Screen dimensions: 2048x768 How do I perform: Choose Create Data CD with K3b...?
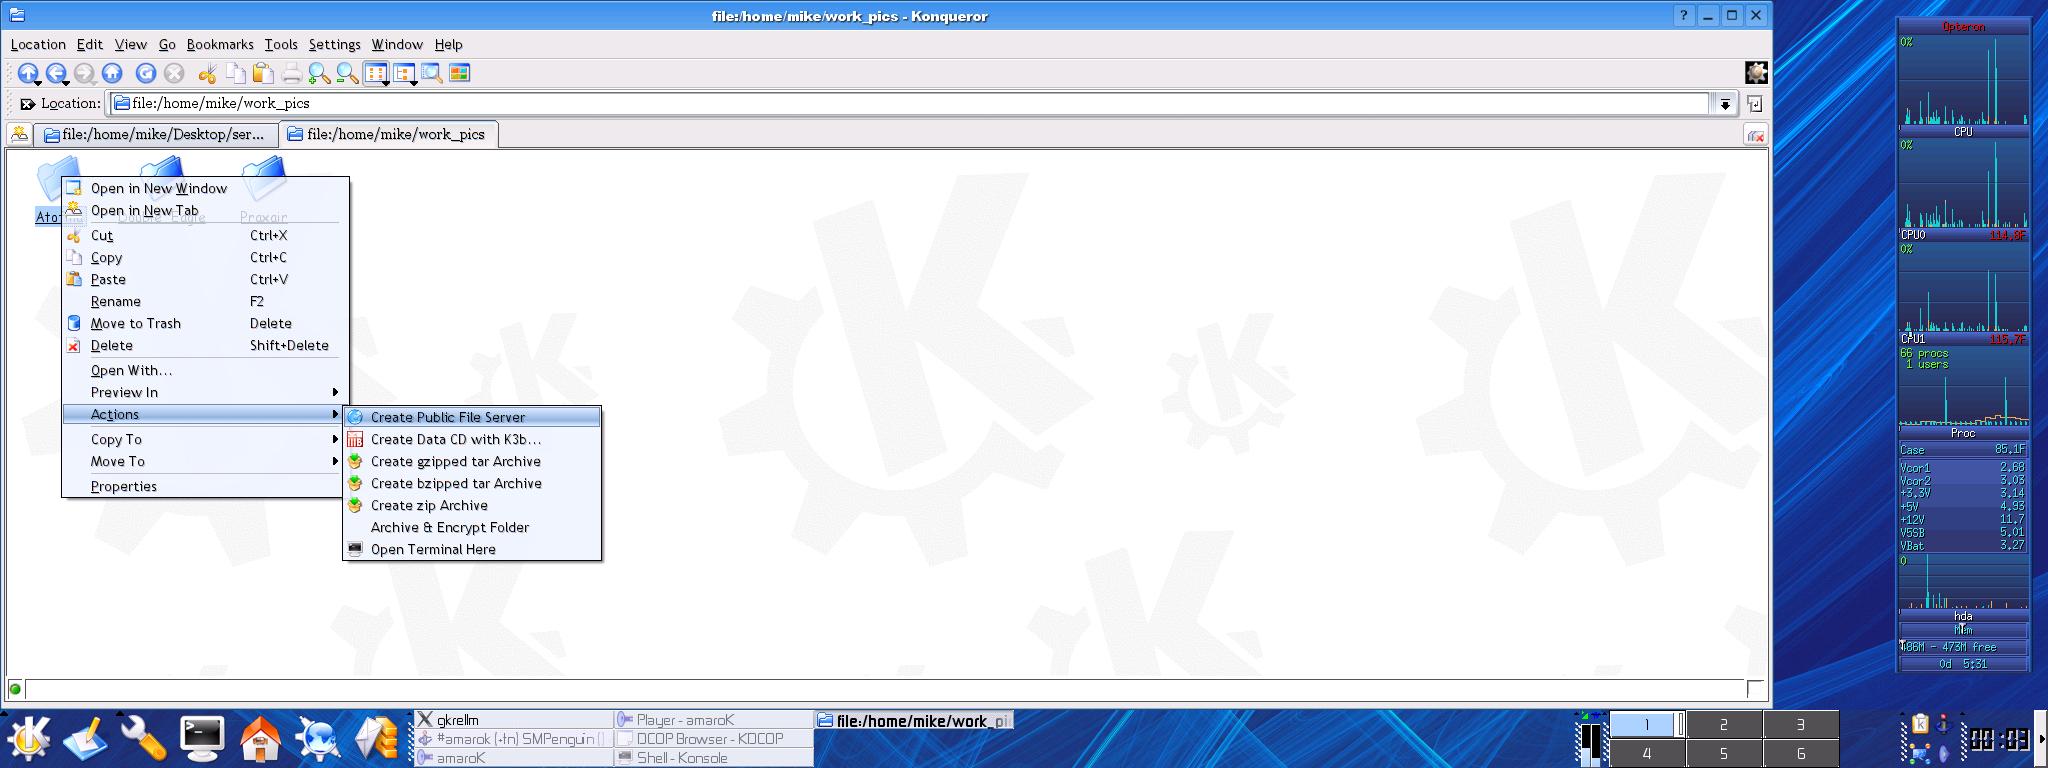(x=472, y=439)
